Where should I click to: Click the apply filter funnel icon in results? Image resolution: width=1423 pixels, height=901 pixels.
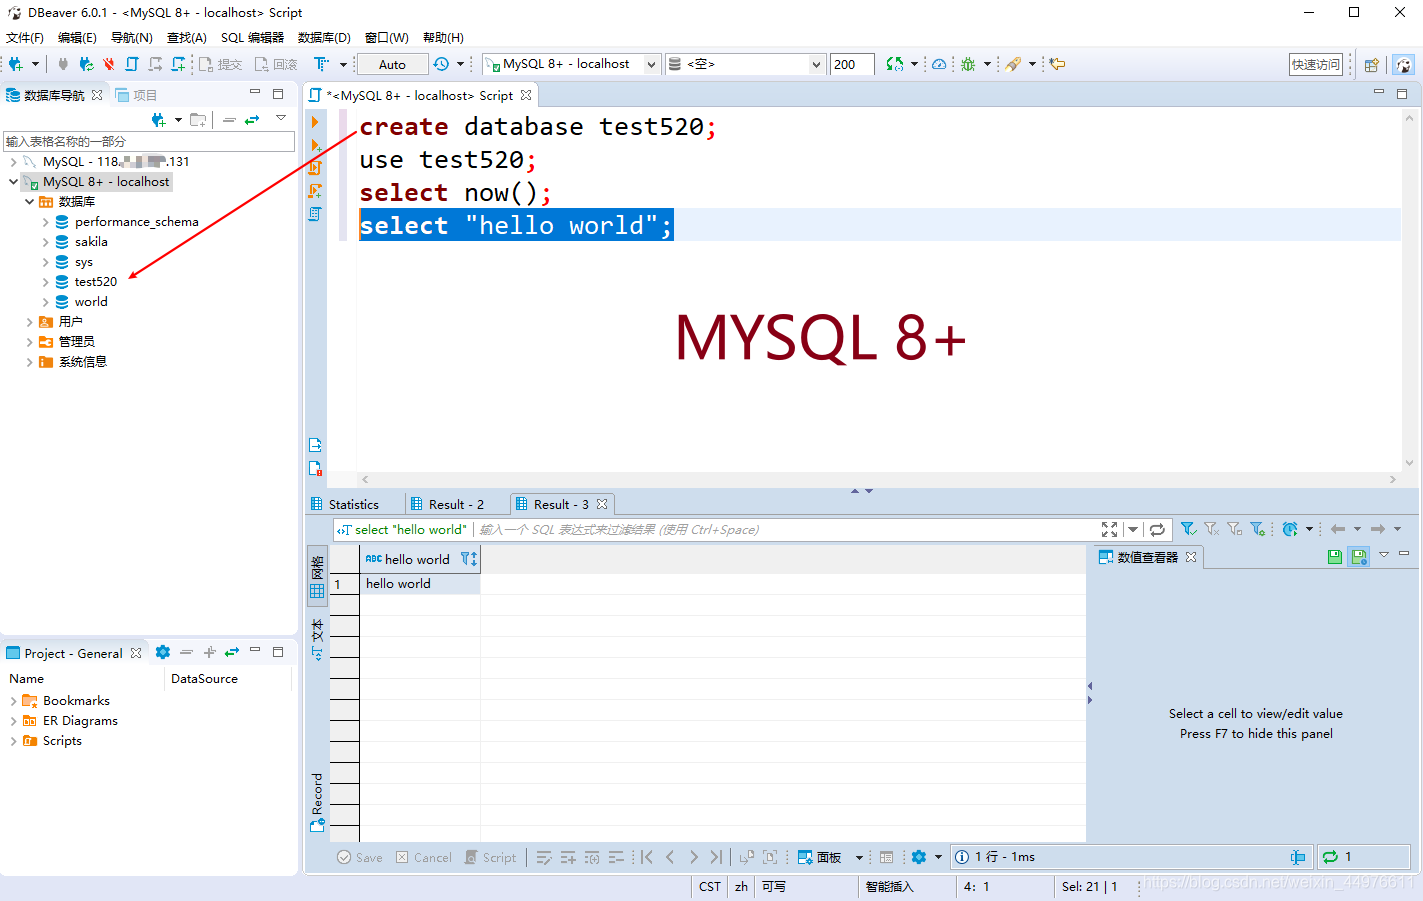coord(1188,529)
